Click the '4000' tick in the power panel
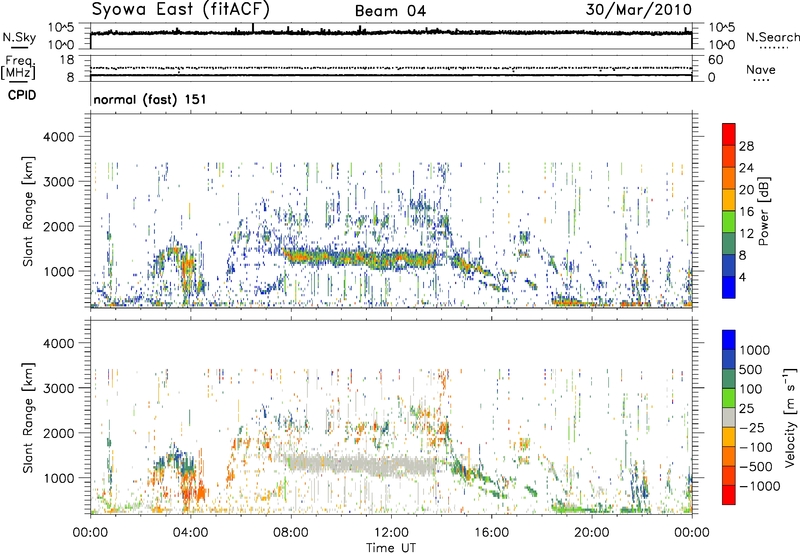Screen dimensions: 800x554 pos(58,137)
